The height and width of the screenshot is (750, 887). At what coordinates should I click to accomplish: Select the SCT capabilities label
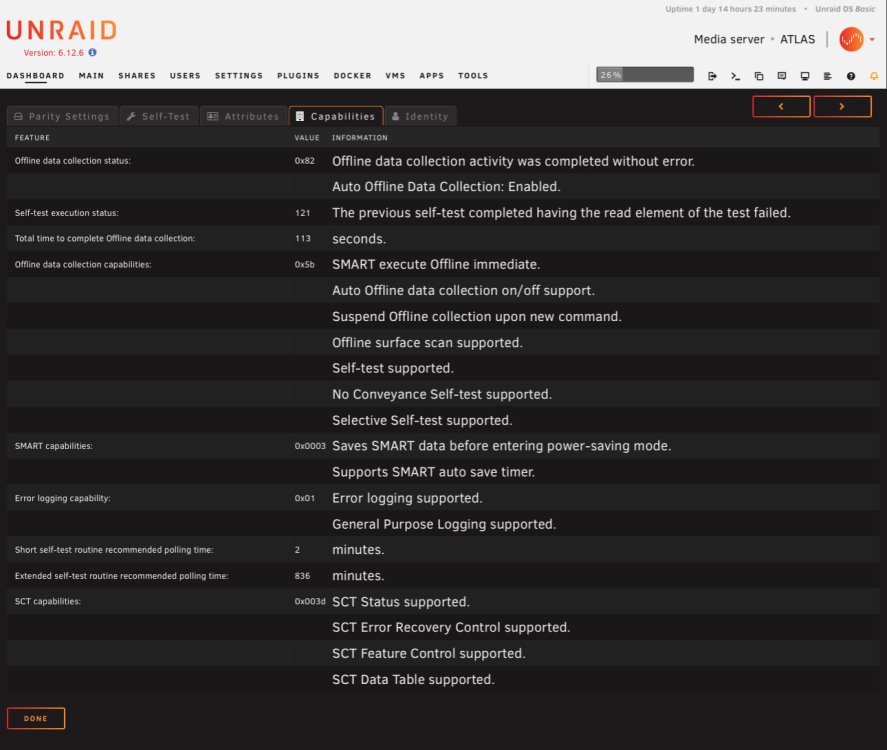(x=48, y=601)
